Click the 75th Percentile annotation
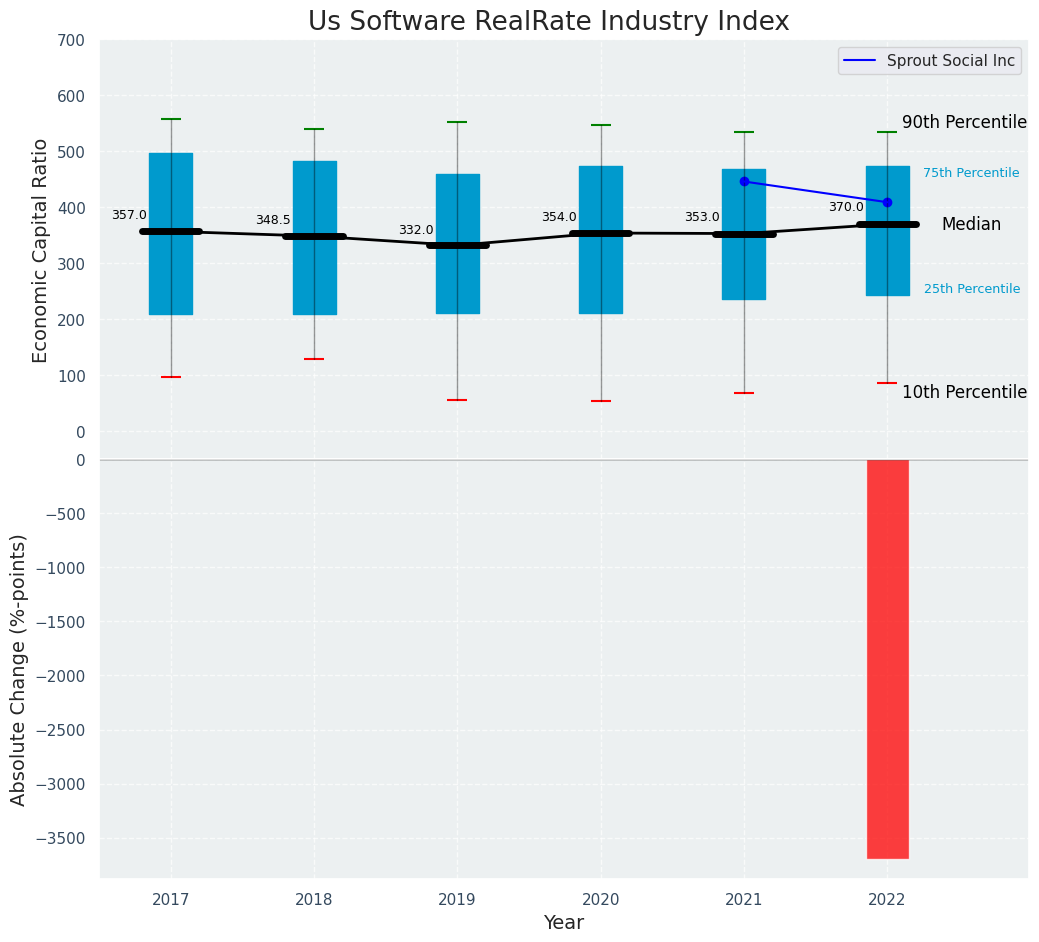The height and width of the screenshot is (942, 1039). pyautogui.click(x=971, y=172)
